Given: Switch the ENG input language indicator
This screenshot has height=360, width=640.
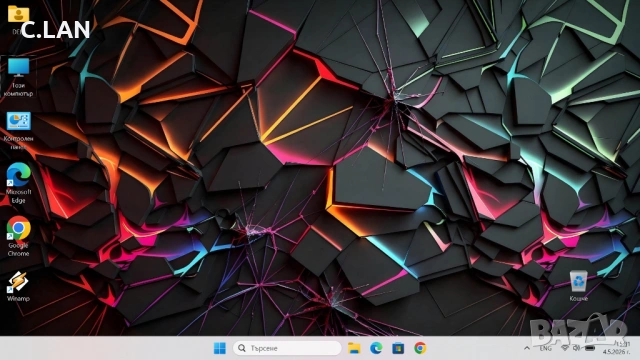Looking at the screenshot, I should pos(545,348).
